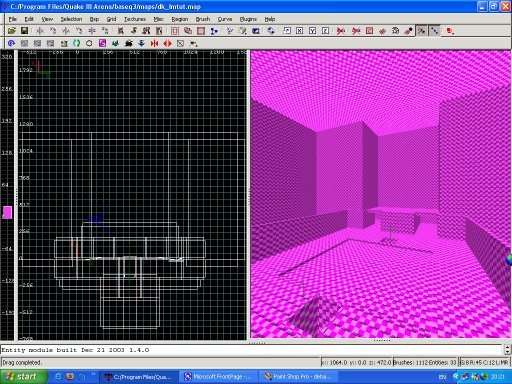Enable the free rotation tool
This screenshot has width=512, height=384.
coord(271,31)
